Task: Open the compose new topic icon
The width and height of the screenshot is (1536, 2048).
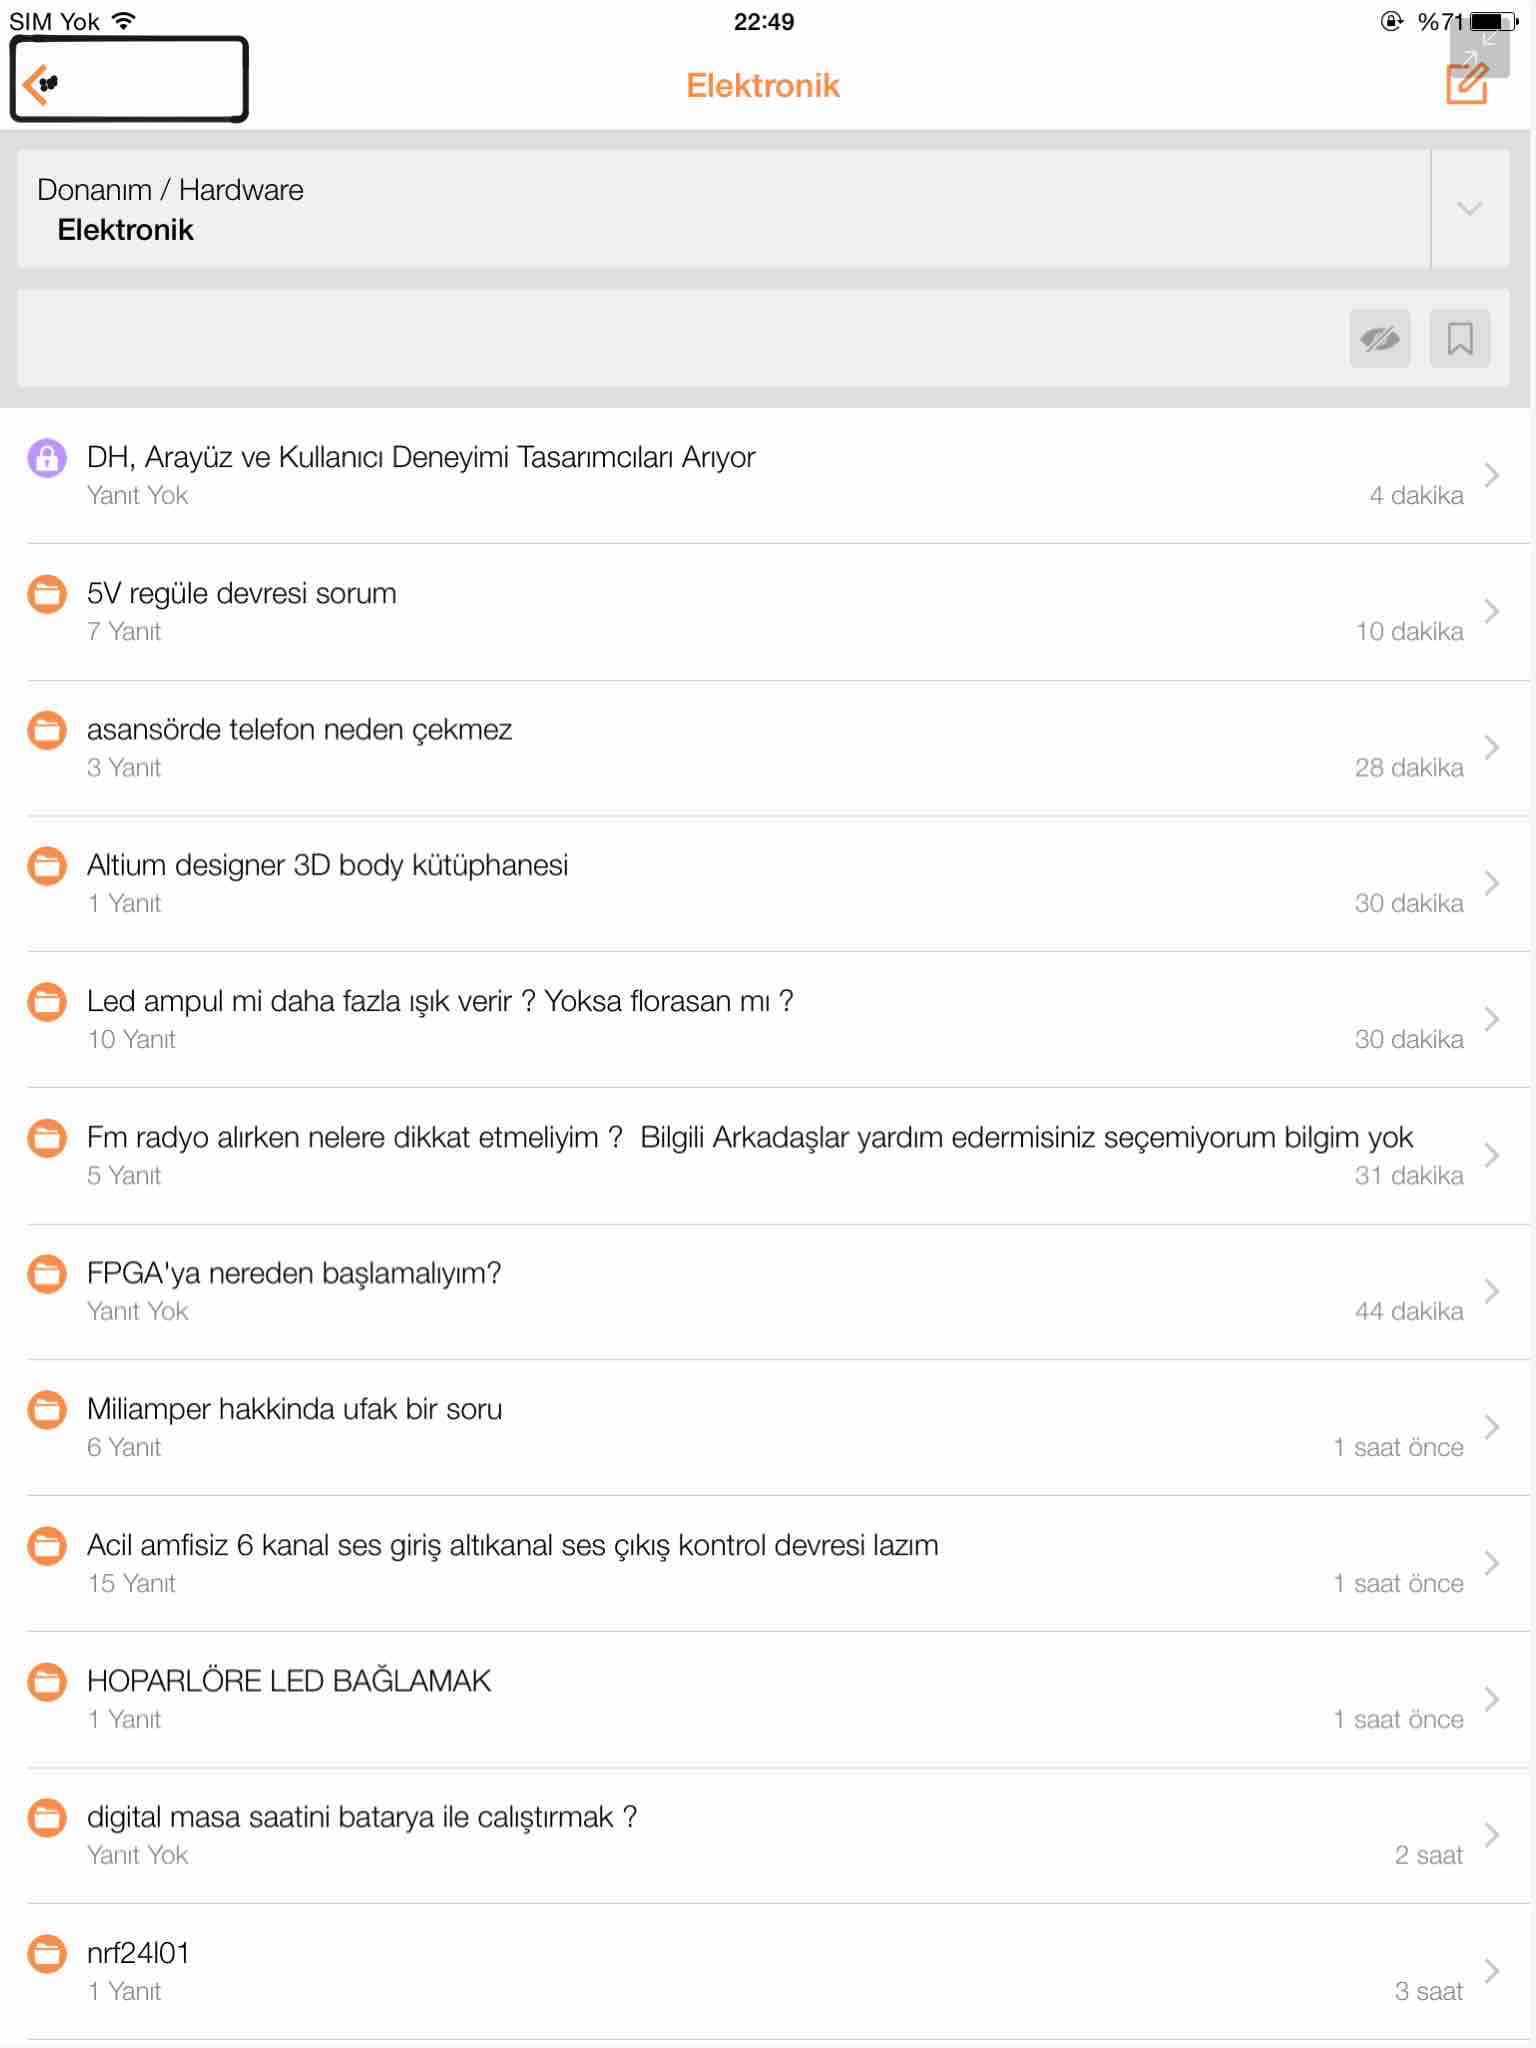Action: pyautogui.click(x=1467, y=84)
